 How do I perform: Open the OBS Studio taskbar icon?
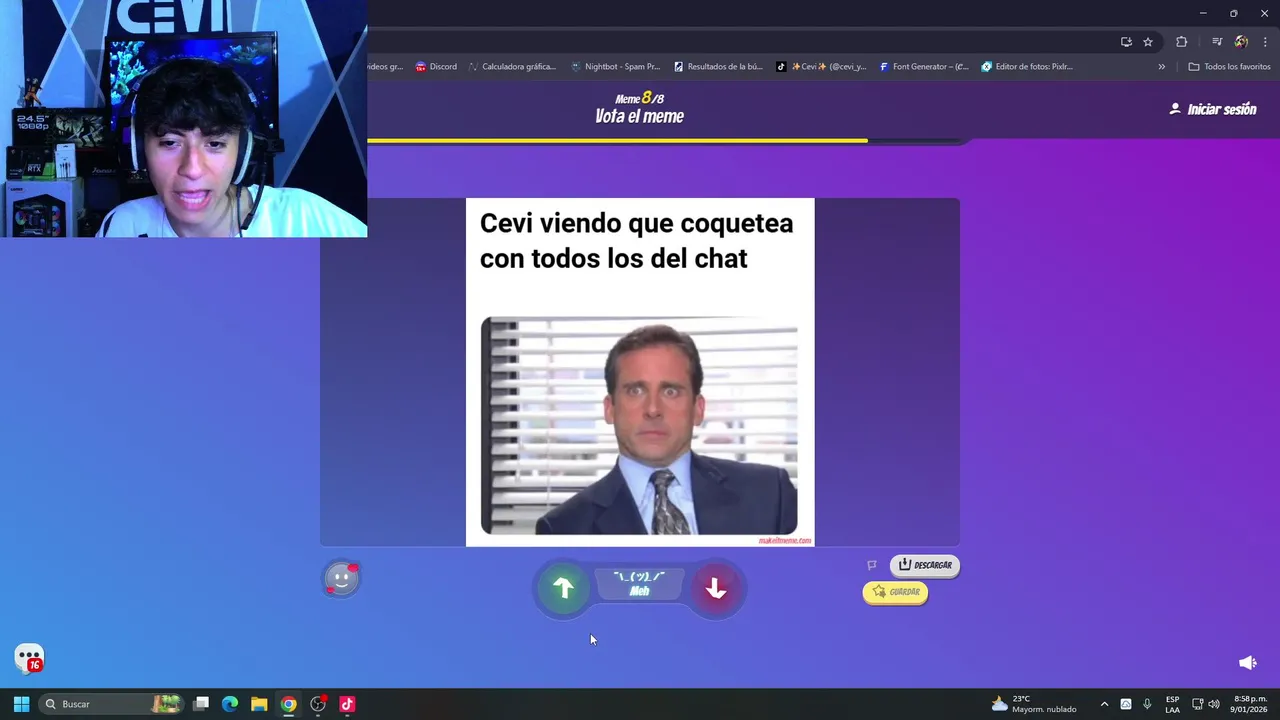click(318, 704)
